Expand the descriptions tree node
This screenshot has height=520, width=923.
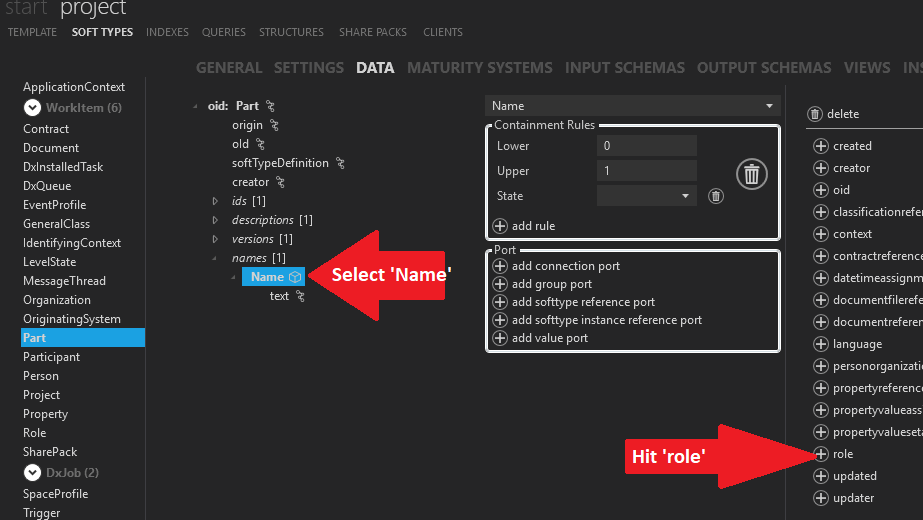[215, 220]
